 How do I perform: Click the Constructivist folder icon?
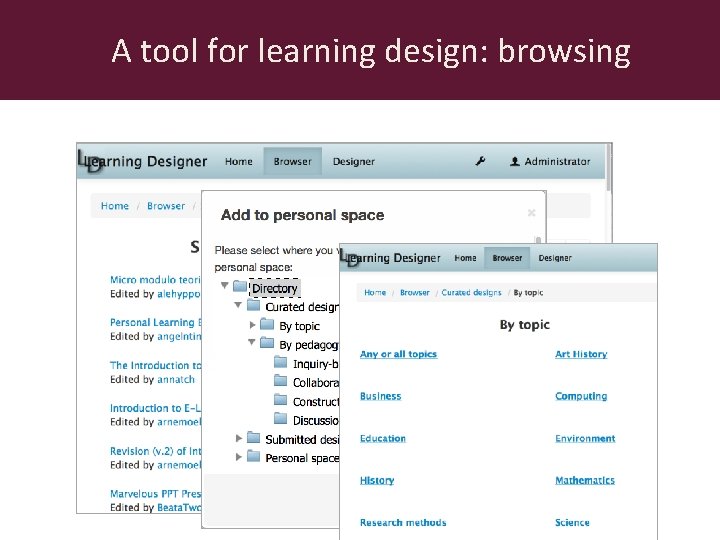(281, 399)
